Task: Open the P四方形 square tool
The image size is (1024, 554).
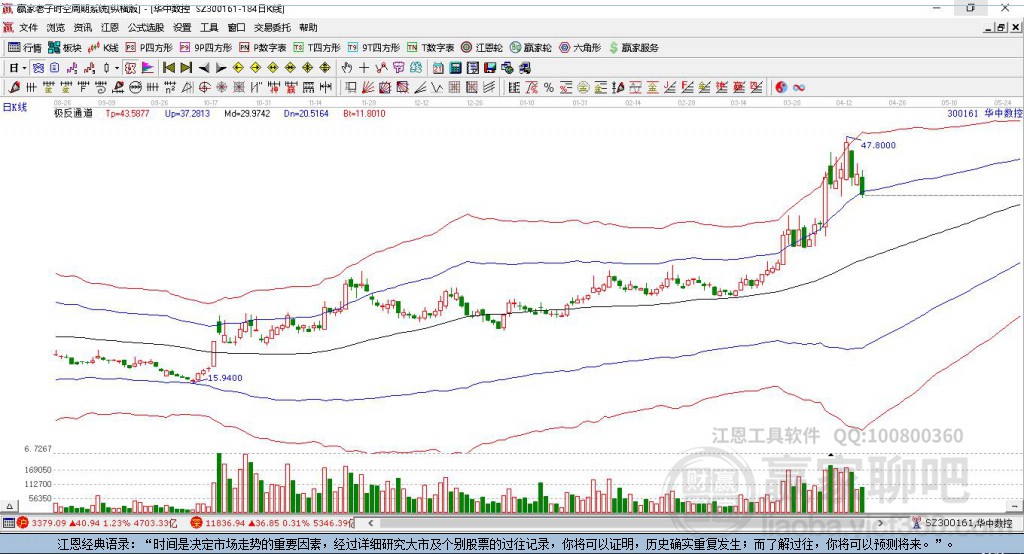Action: point(149,48)
